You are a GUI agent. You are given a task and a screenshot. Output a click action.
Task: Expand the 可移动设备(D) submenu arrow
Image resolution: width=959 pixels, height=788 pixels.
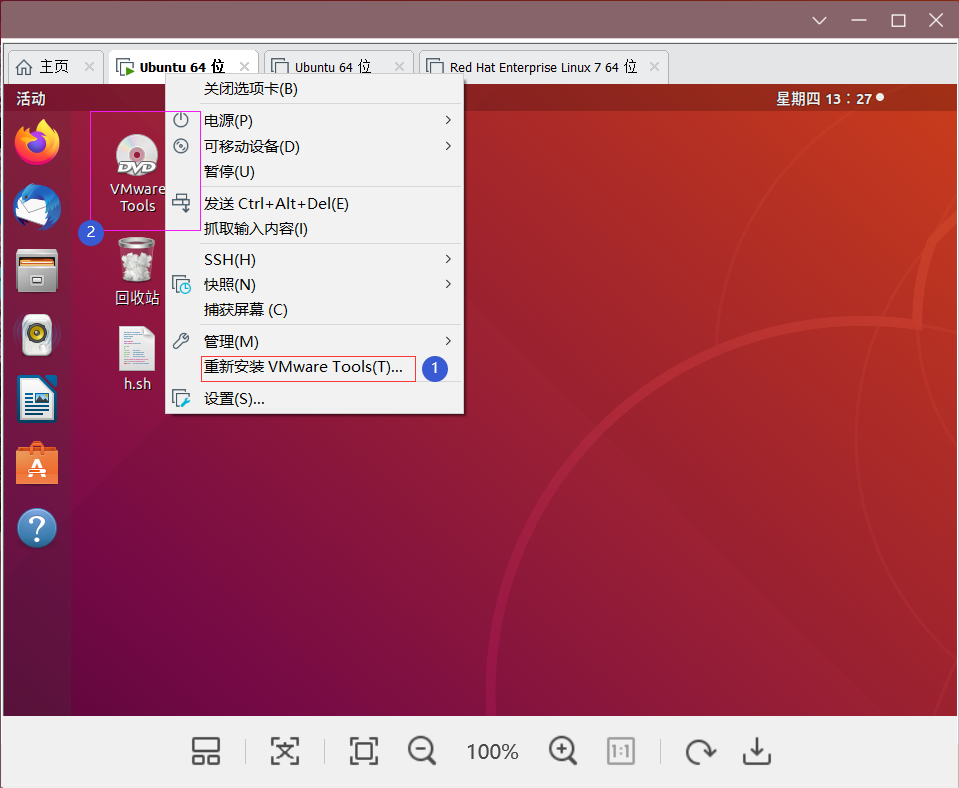pyautogui.click(x=448, y=146)
